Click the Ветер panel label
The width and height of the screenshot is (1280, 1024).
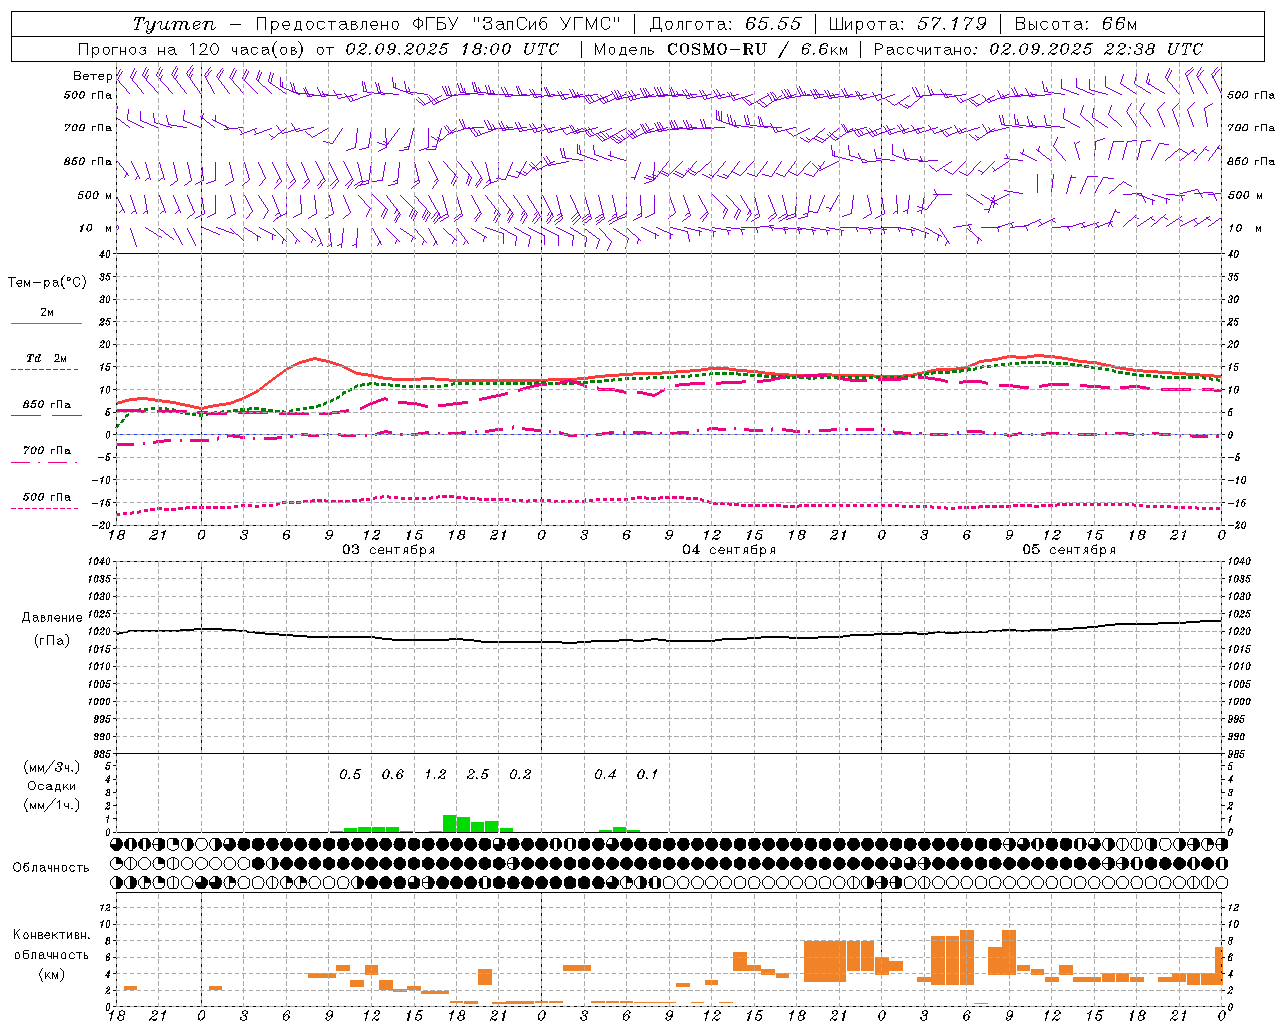click(x=92, y=76)
